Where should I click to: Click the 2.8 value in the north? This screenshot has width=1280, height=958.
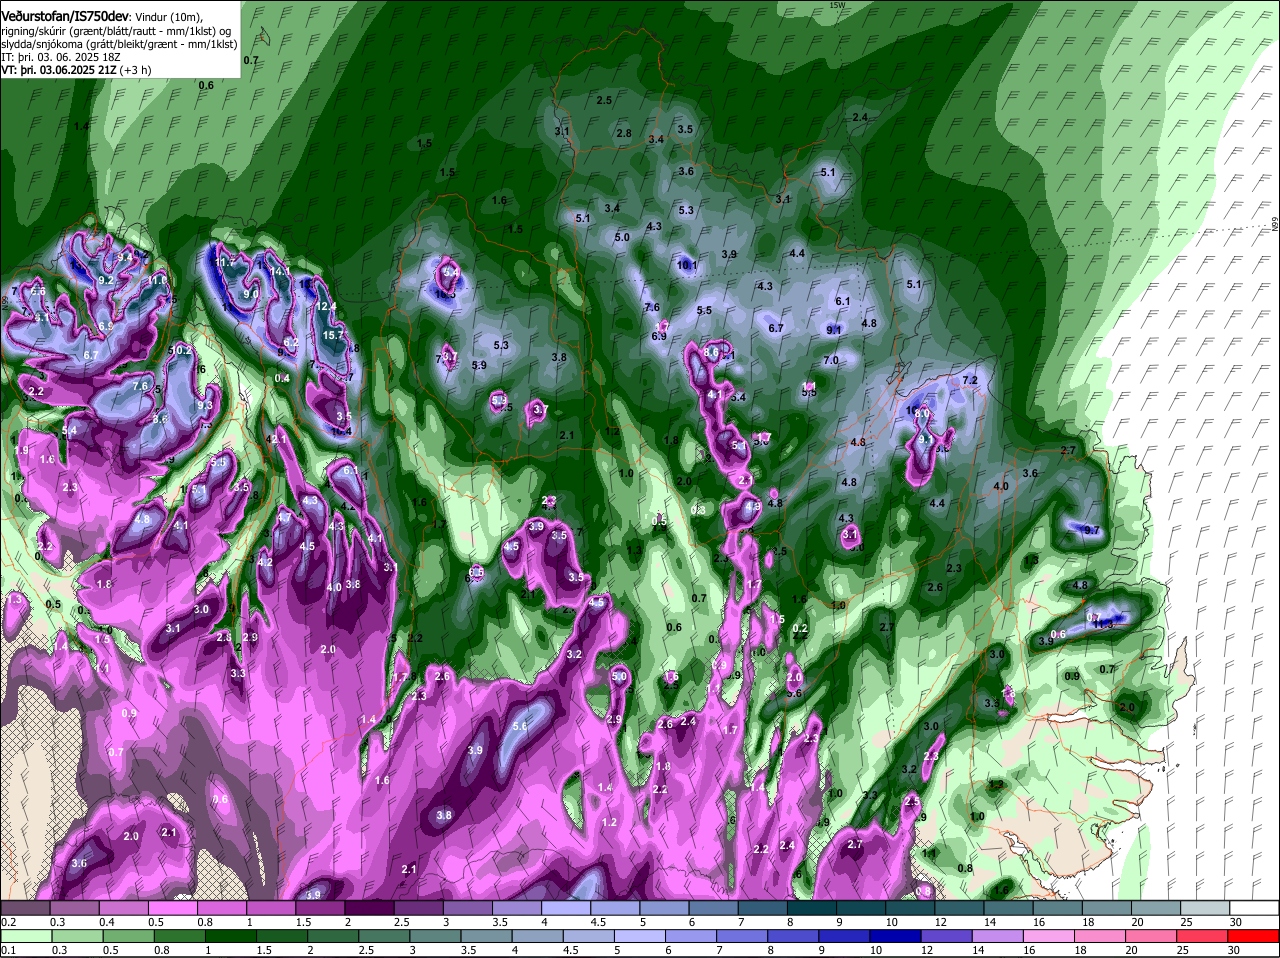(624, 134)
